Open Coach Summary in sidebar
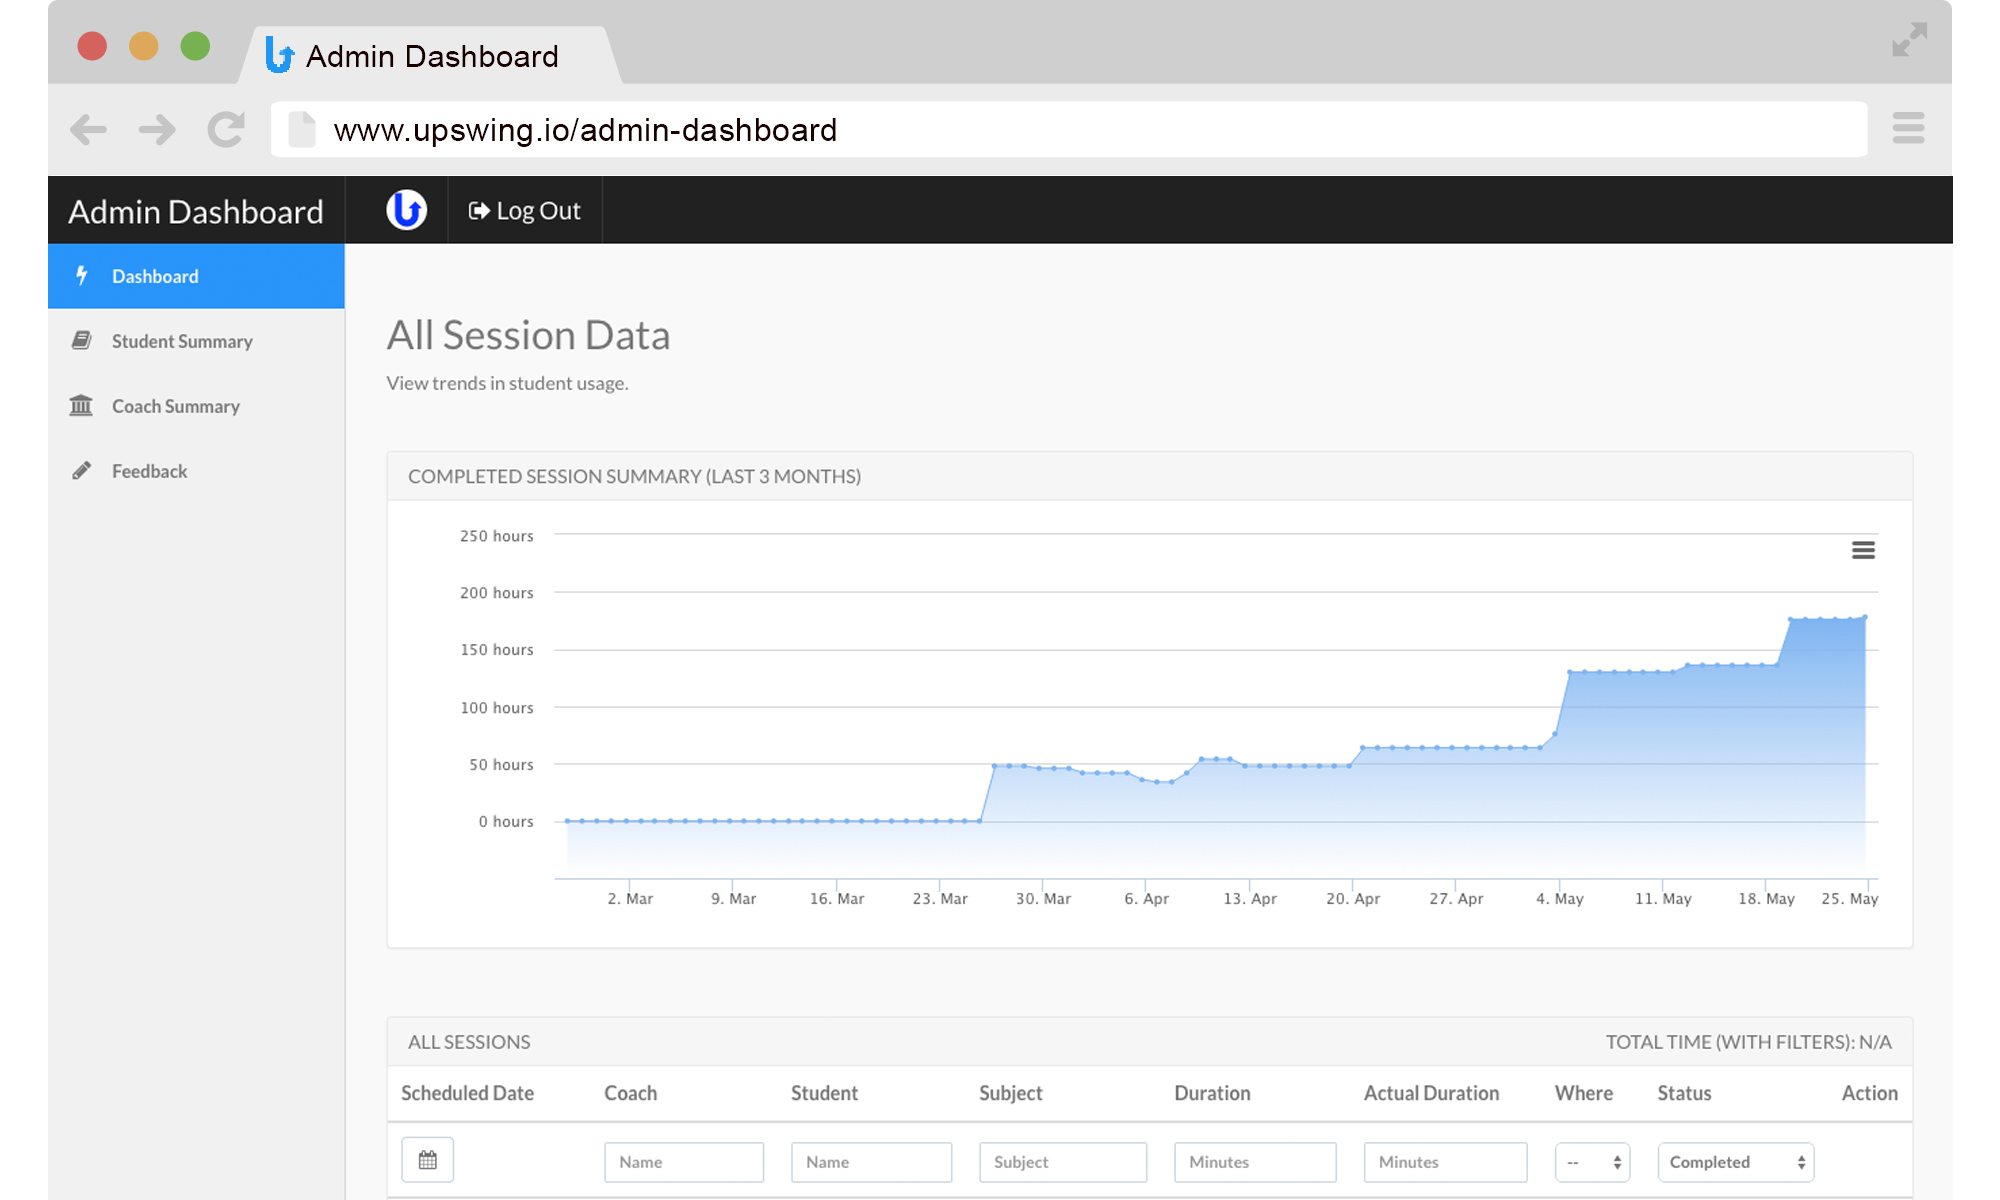This screenshot has height=1200, width=2000. coord(196,406)
